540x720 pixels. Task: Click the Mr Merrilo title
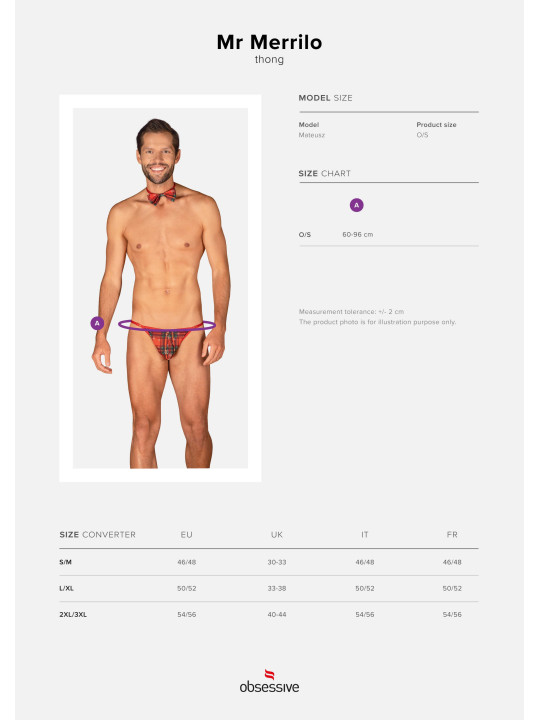point(270,42)
